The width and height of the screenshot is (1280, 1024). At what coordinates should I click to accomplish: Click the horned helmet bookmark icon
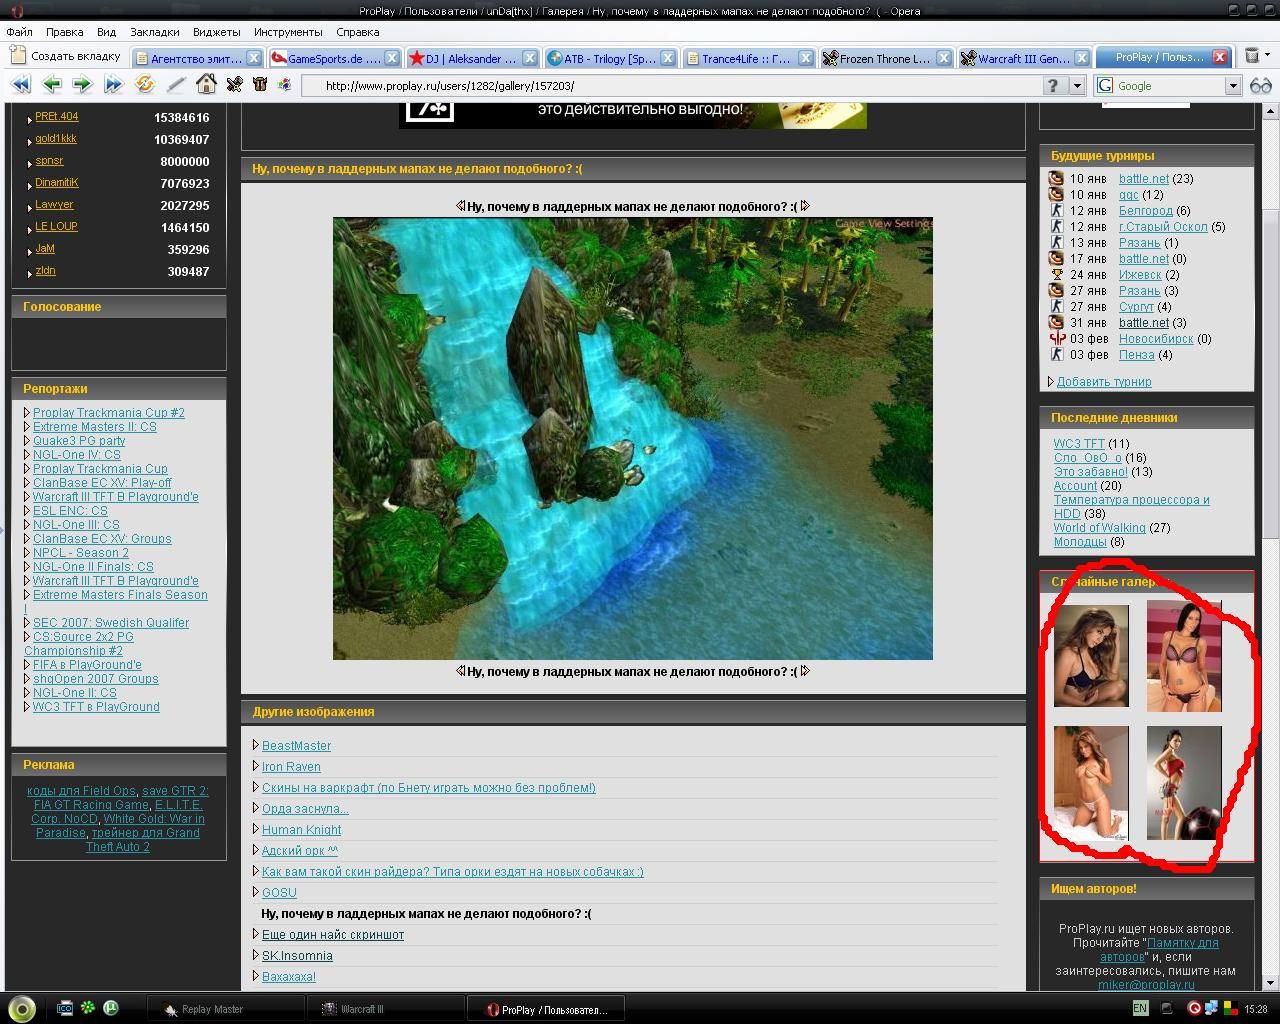(260, 85)
